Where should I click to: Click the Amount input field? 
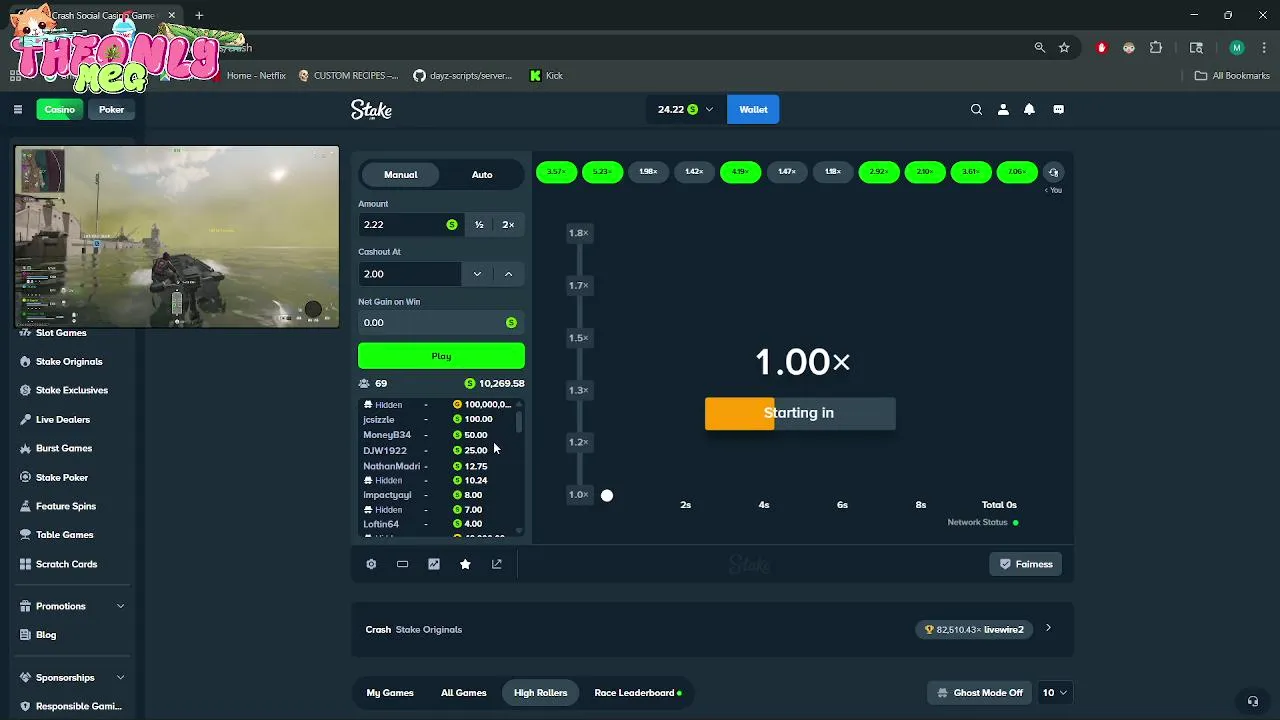pos(411,225)
